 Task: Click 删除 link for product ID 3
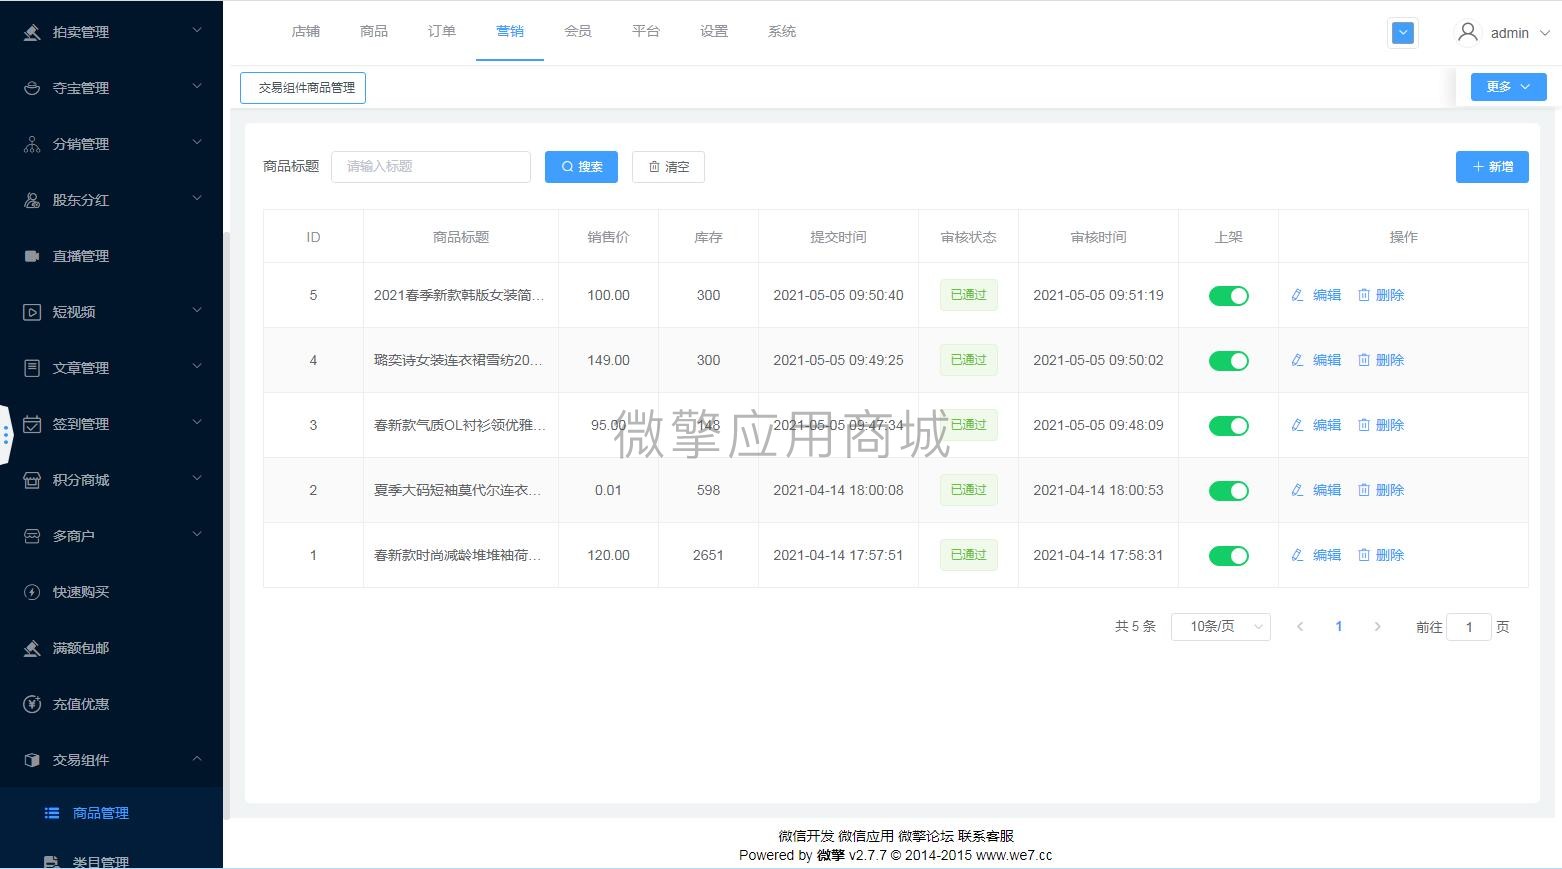coord(1390,425)
